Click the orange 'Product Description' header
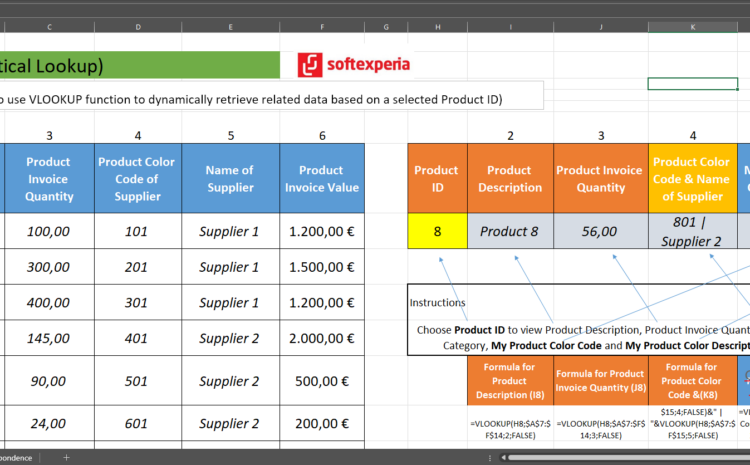Viewport: 750px width, 465px height. [x=510, y=178]
